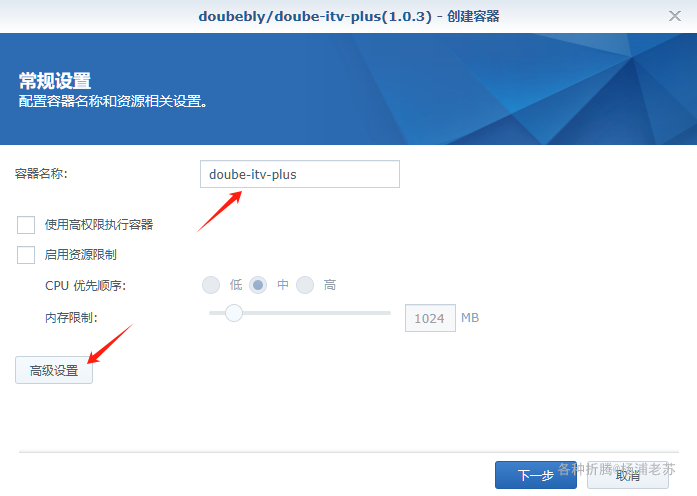
Task: Click the 常规设置 heading in banner
Action: pyautogui.click(x=55, y=81)
